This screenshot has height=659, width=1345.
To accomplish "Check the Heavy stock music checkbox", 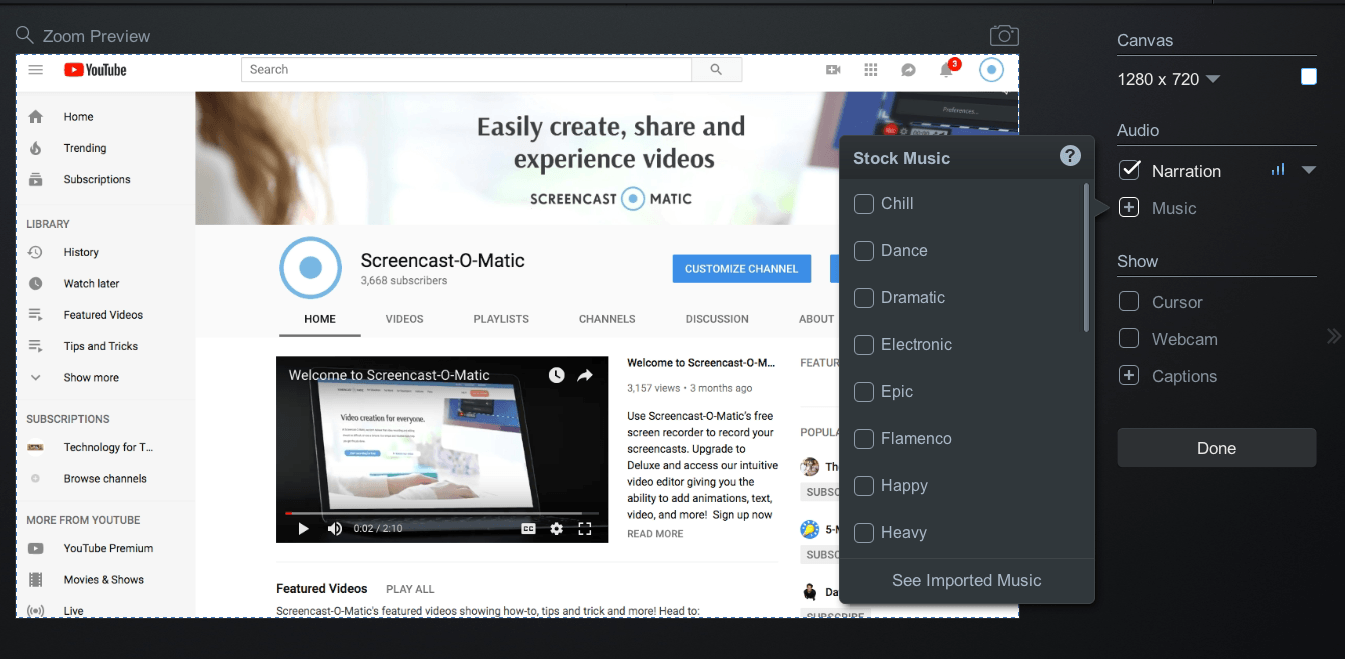I will (x=864, y=532).
